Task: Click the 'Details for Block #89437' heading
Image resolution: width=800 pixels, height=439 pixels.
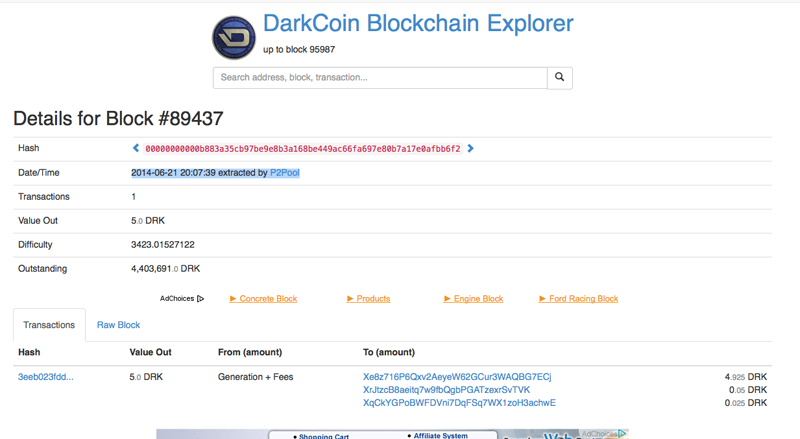Action: [x=118, y=118]
